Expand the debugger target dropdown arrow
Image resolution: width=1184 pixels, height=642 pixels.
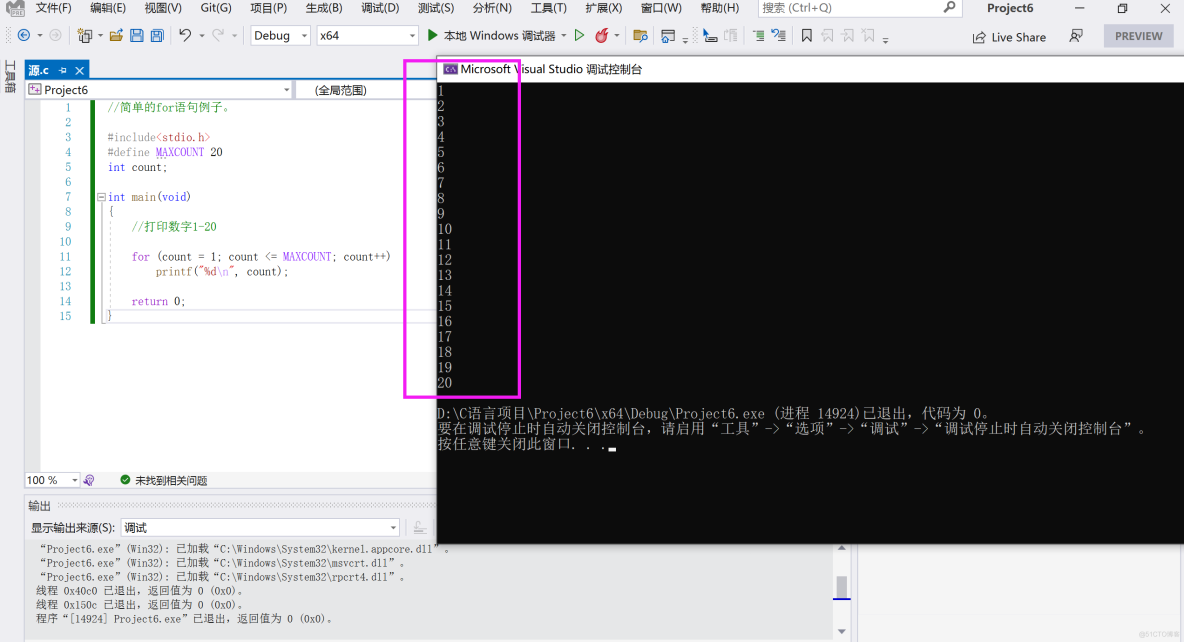563,35
